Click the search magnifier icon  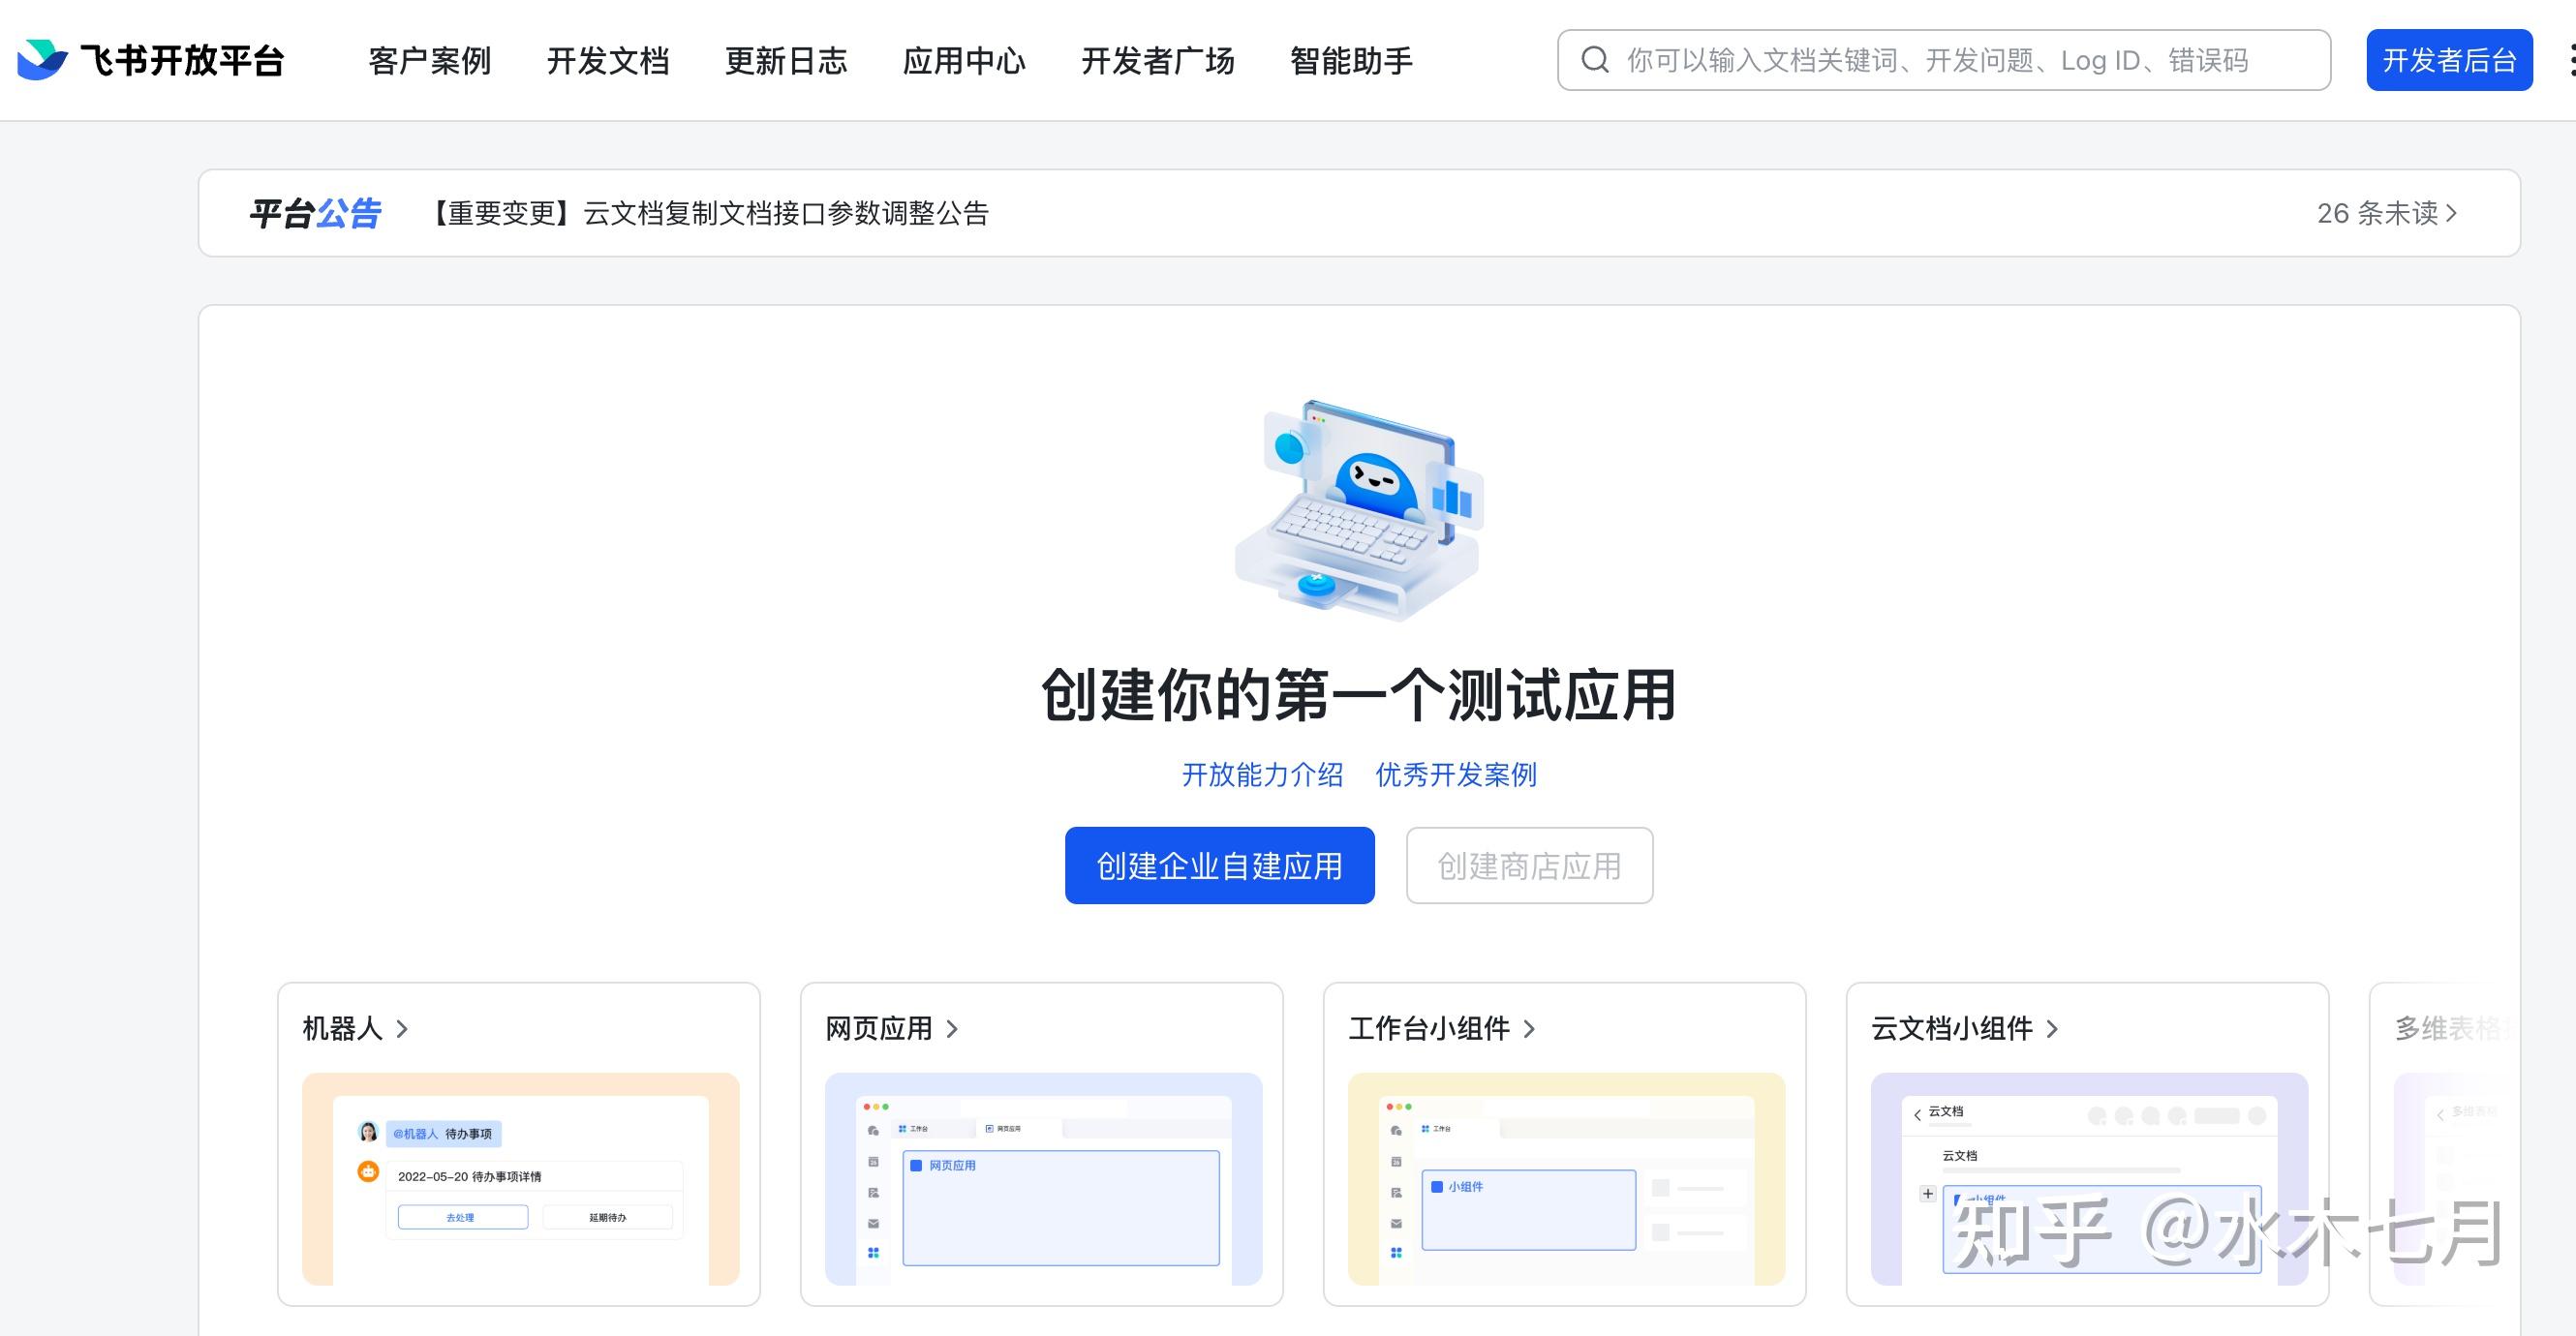coord(1595,61)
